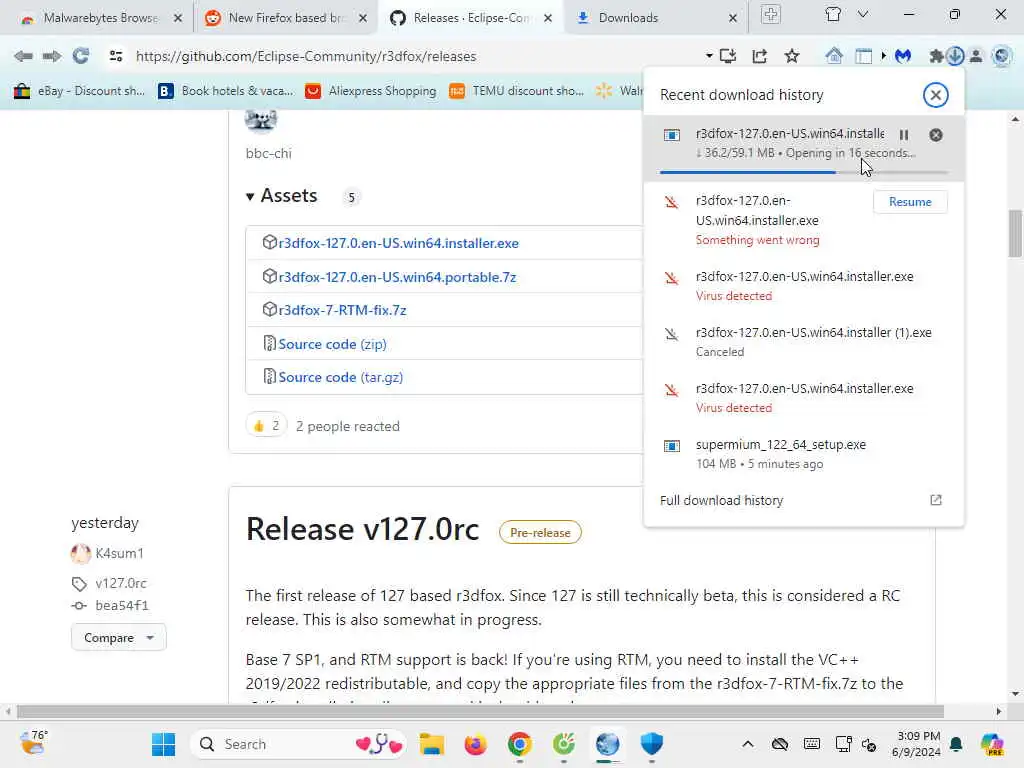1024x768 pixels.
Task: Open the tab list chevron in title bar
Action: [x=863, y=14]
